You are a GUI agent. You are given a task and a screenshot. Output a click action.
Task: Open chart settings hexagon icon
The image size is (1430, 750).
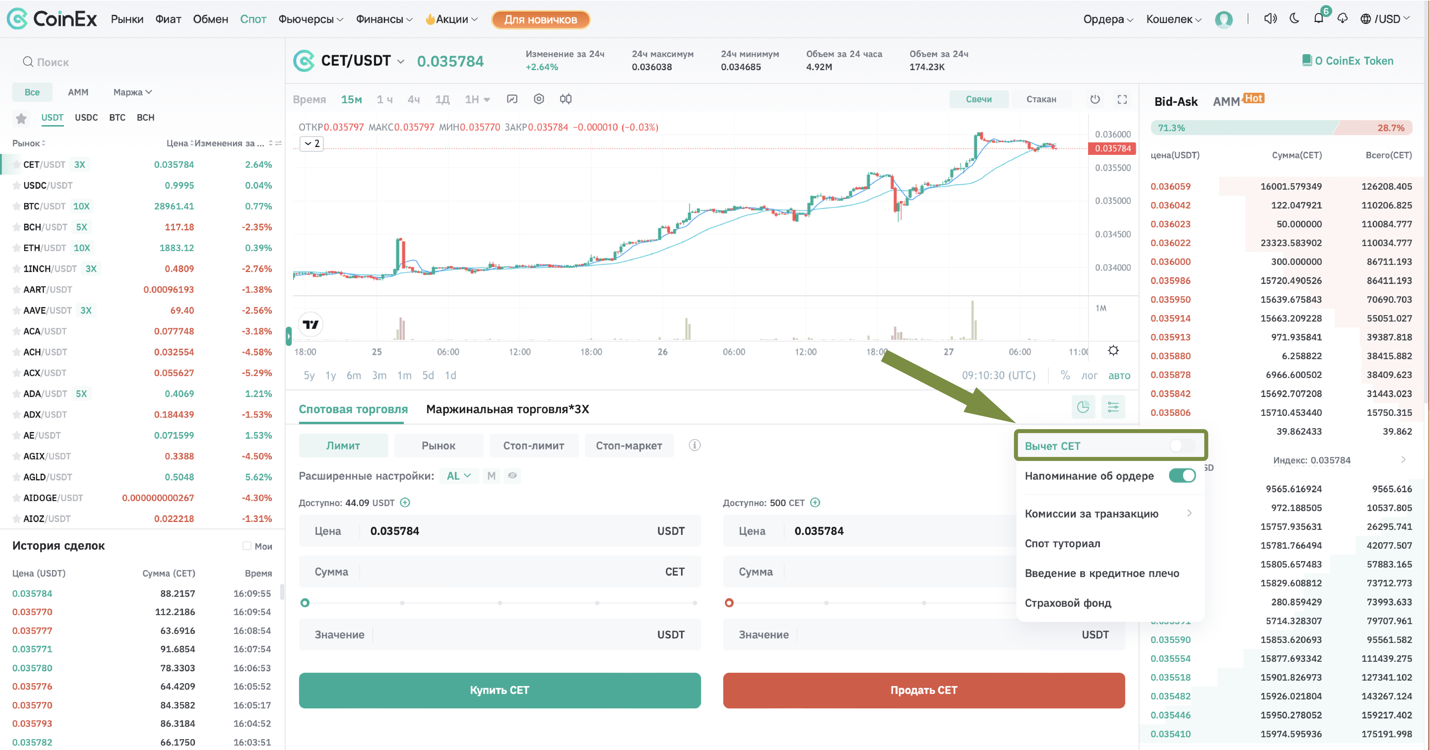tap(539, 99)
